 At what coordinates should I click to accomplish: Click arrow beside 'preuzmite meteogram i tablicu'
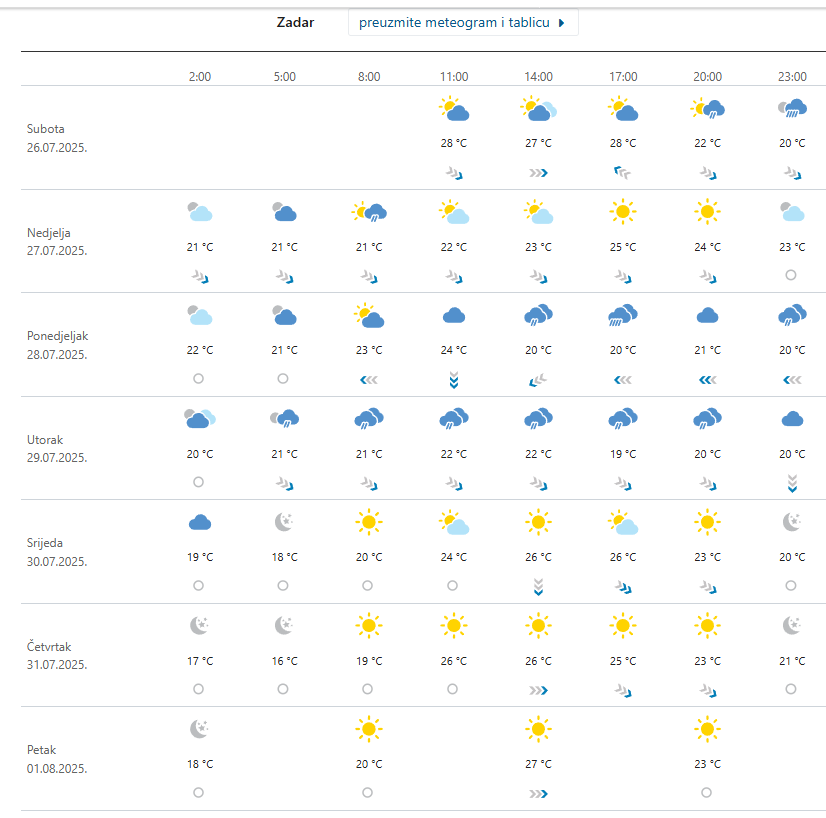tap(562, 22)
